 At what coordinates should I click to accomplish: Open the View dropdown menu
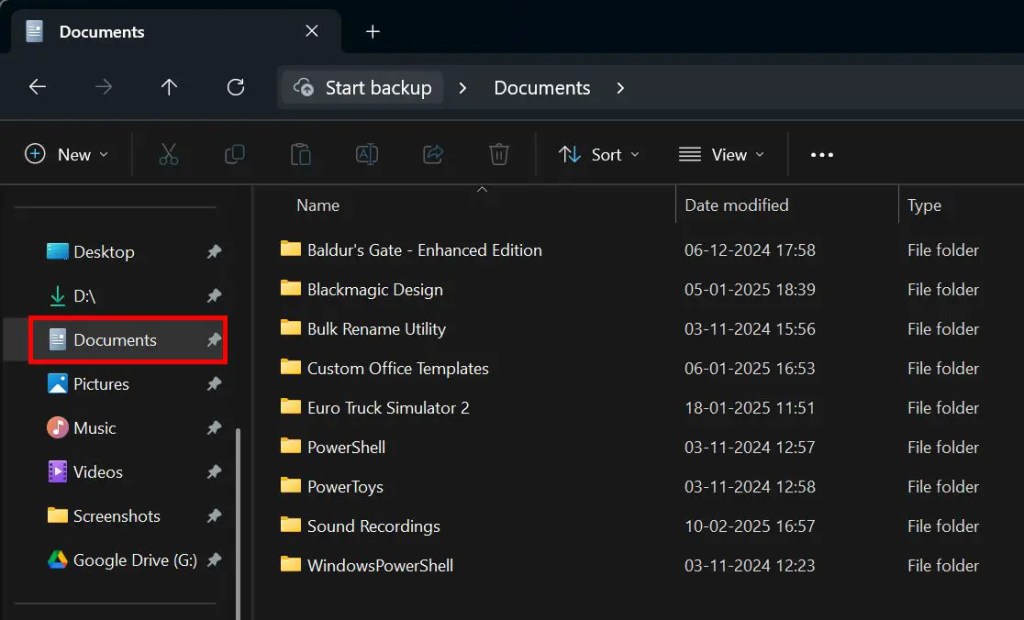(x=722, y=155)
